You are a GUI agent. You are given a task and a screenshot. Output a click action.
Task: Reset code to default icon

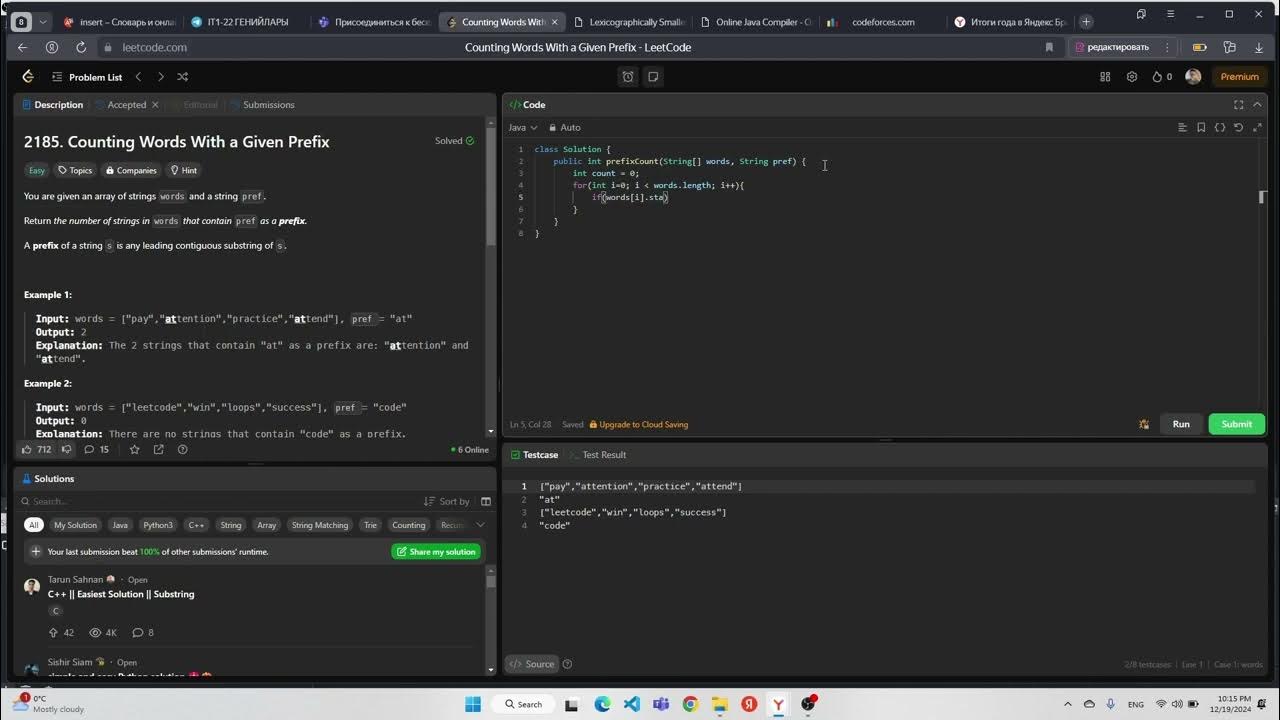coord(1238,128)
